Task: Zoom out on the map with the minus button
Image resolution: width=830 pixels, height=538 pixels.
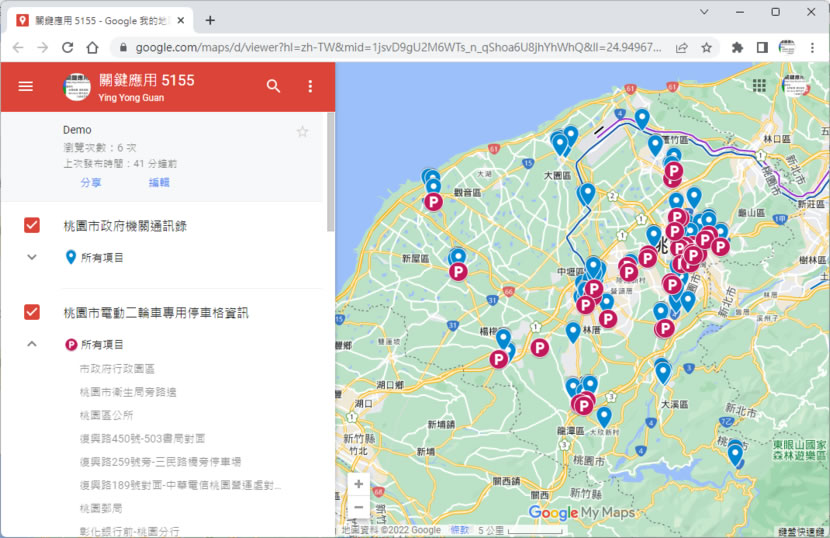Action: pyautogui.click(x=358, y=507)
